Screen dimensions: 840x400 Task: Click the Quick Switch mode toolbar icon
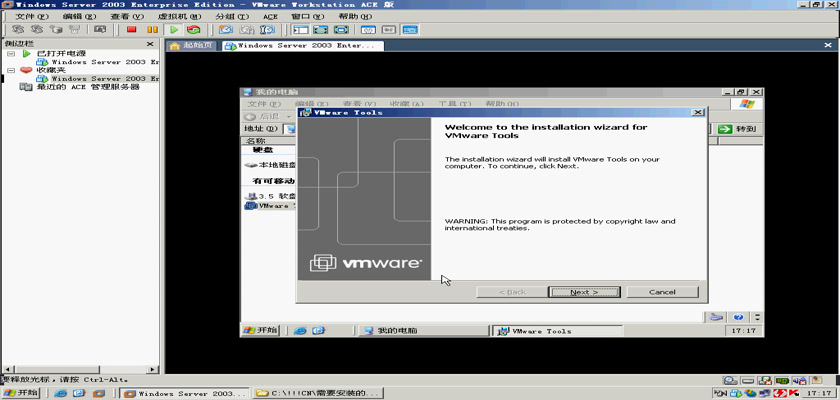pyautogui.click(x=341, y=30)
